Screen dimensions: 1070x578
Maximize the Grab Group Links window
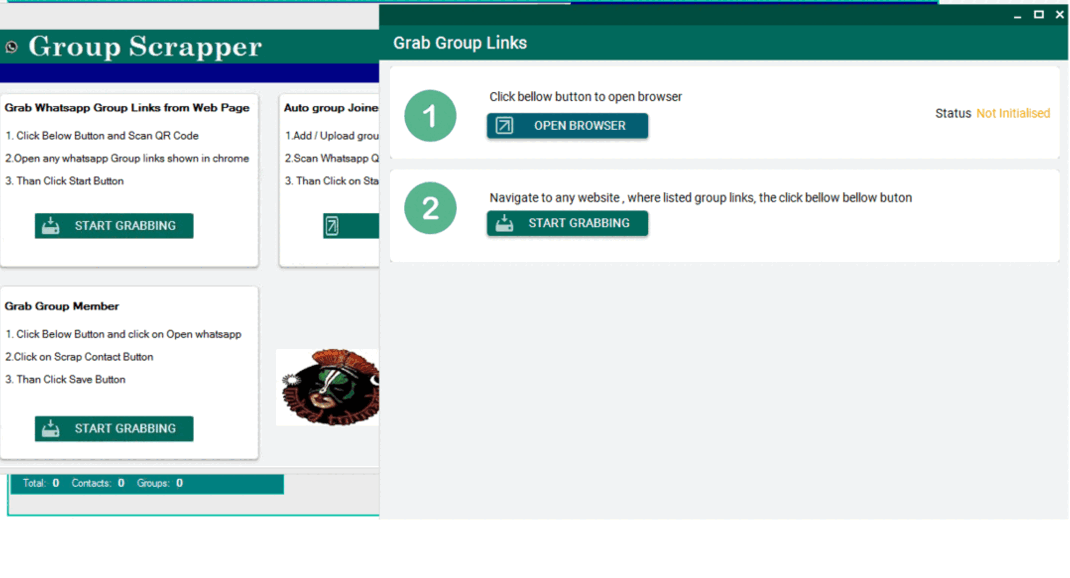tap(1039, 14)
